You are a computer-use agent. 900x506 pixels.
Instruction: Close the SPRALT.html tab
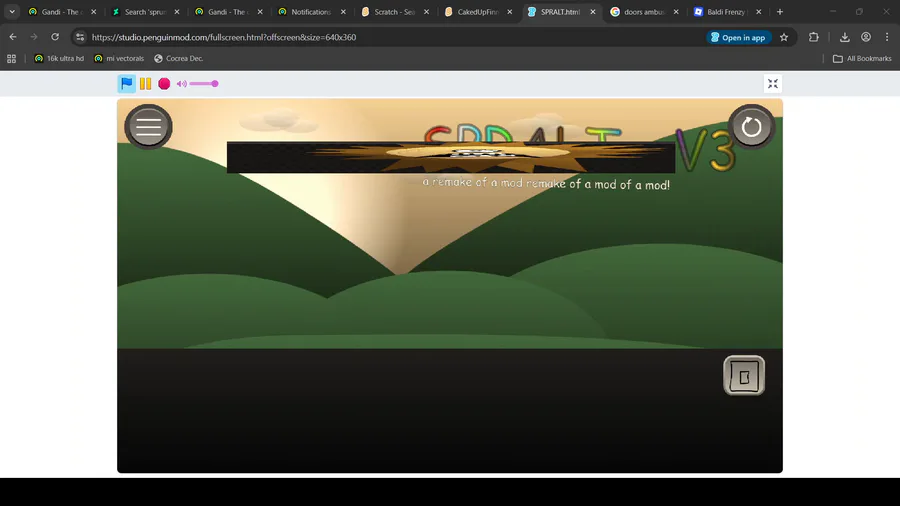593,11
